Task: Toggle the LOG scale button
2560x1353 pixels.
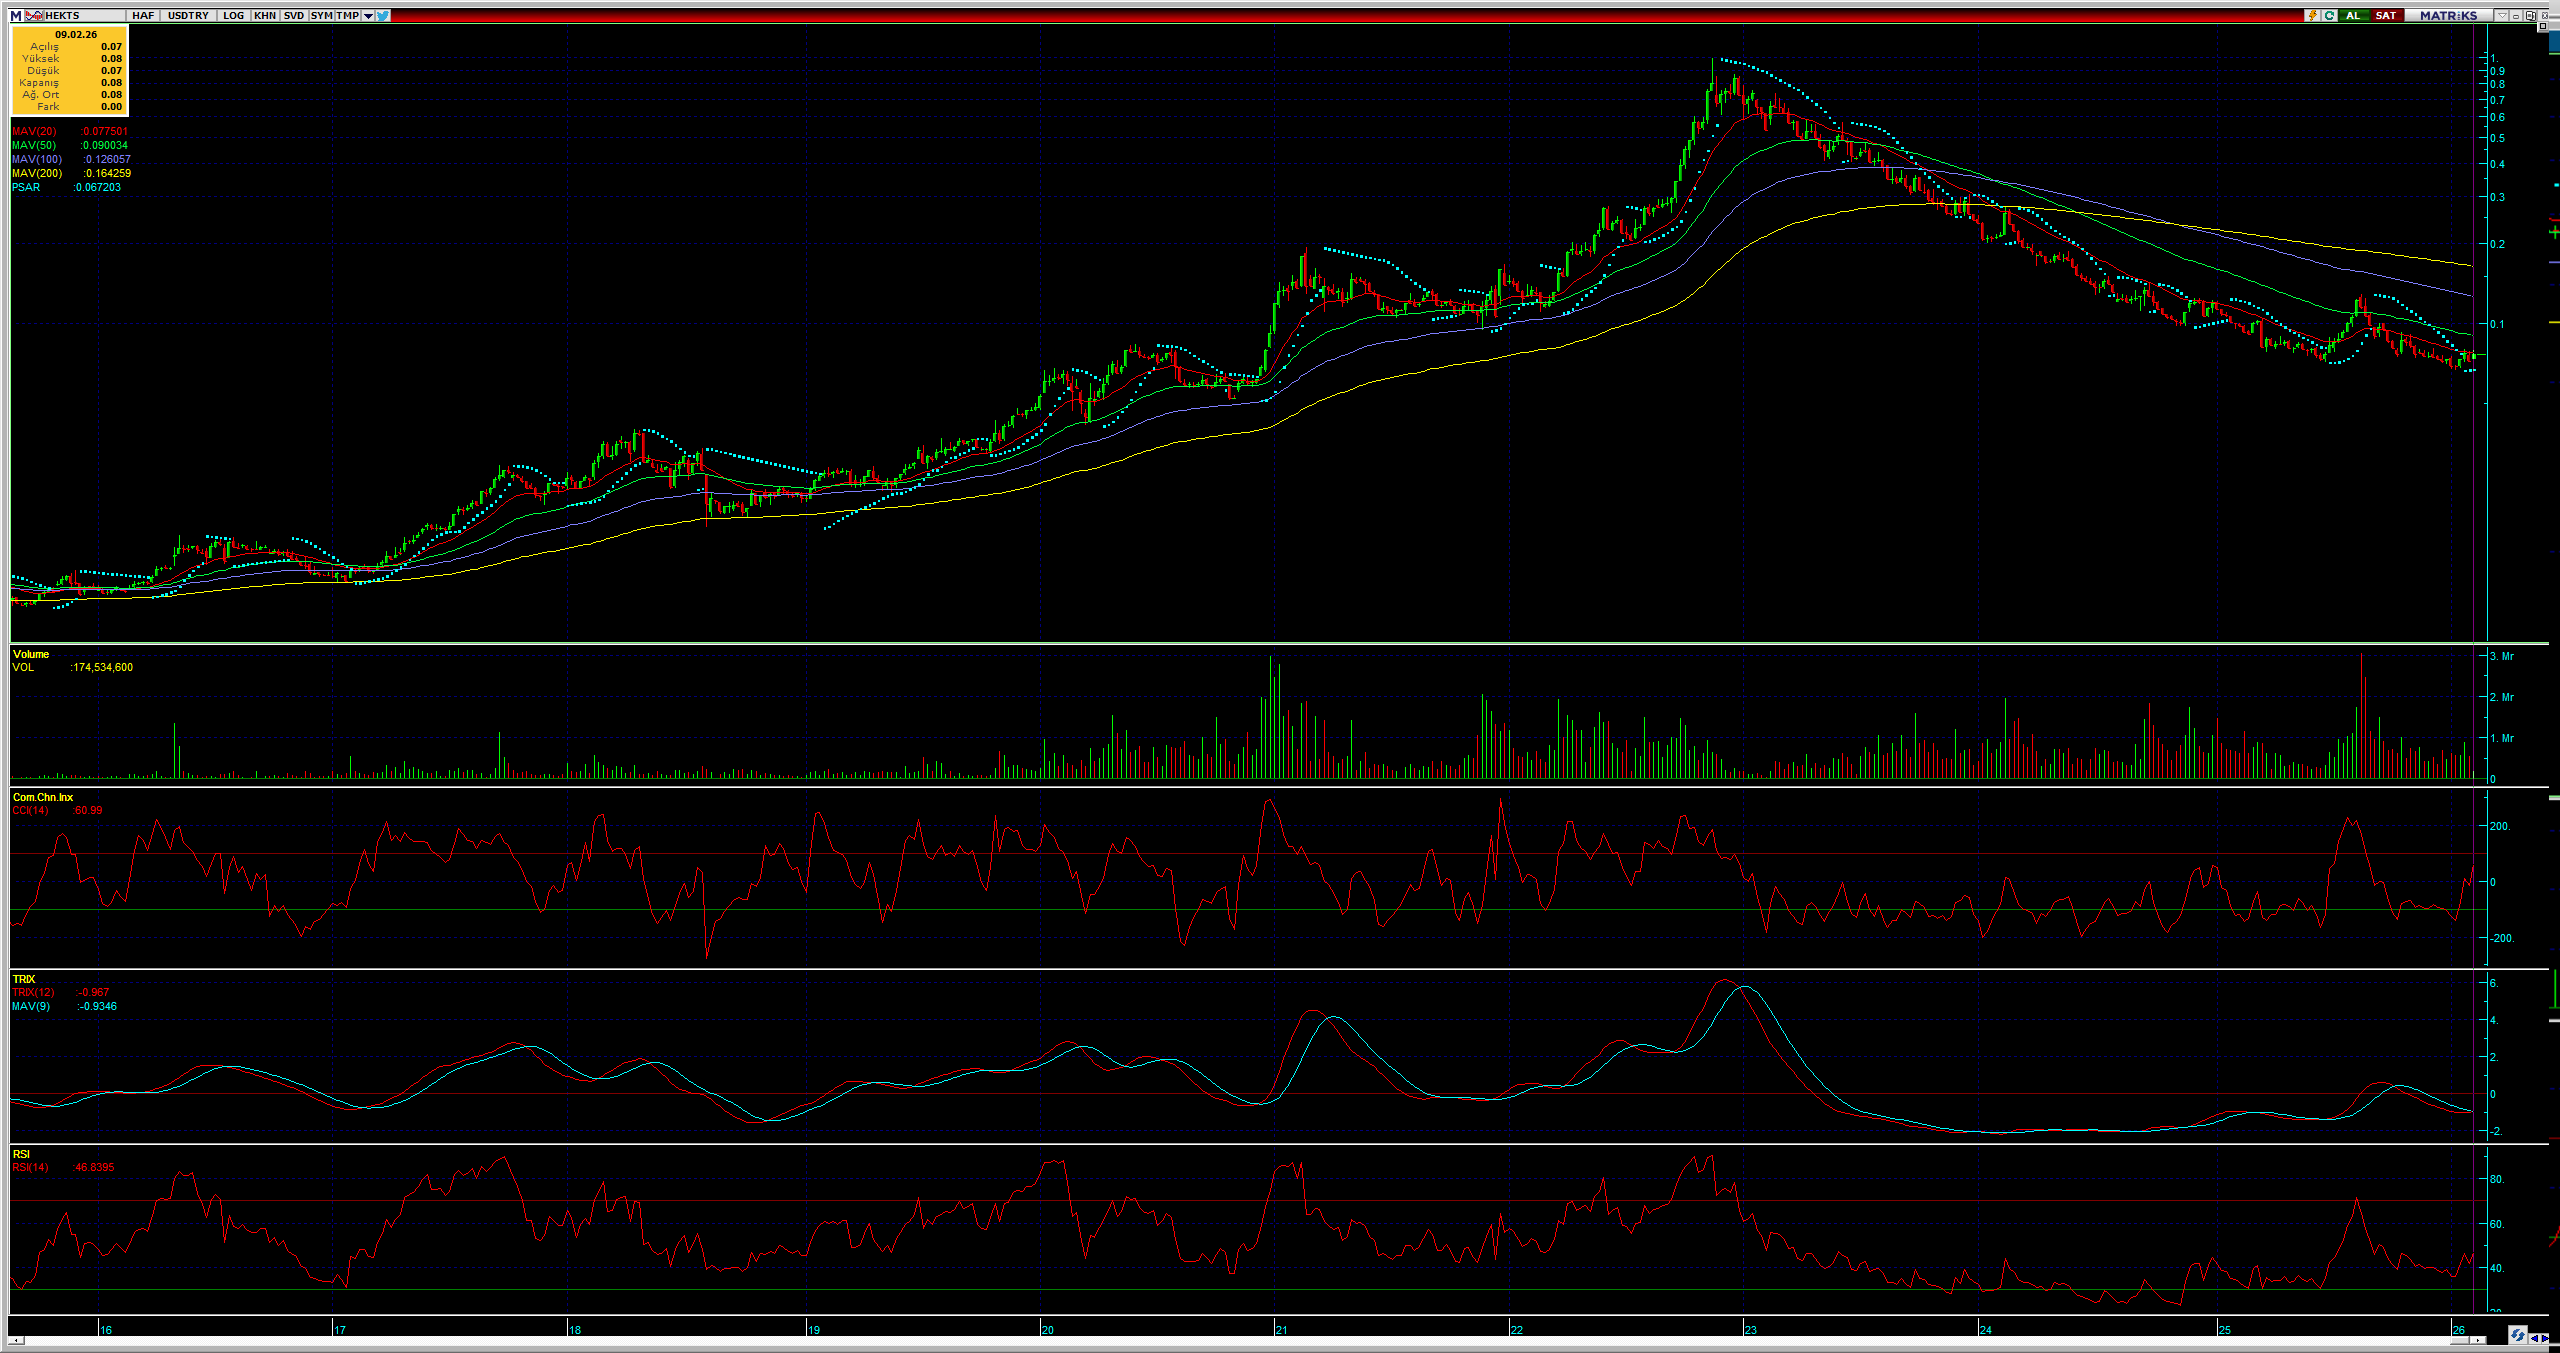Action: pyautogui.click(x=233, y=16)
